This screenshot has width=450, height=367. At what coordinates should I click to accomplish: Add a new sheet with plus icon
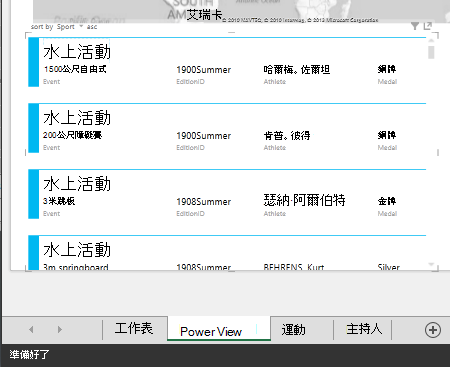(433, 330)
